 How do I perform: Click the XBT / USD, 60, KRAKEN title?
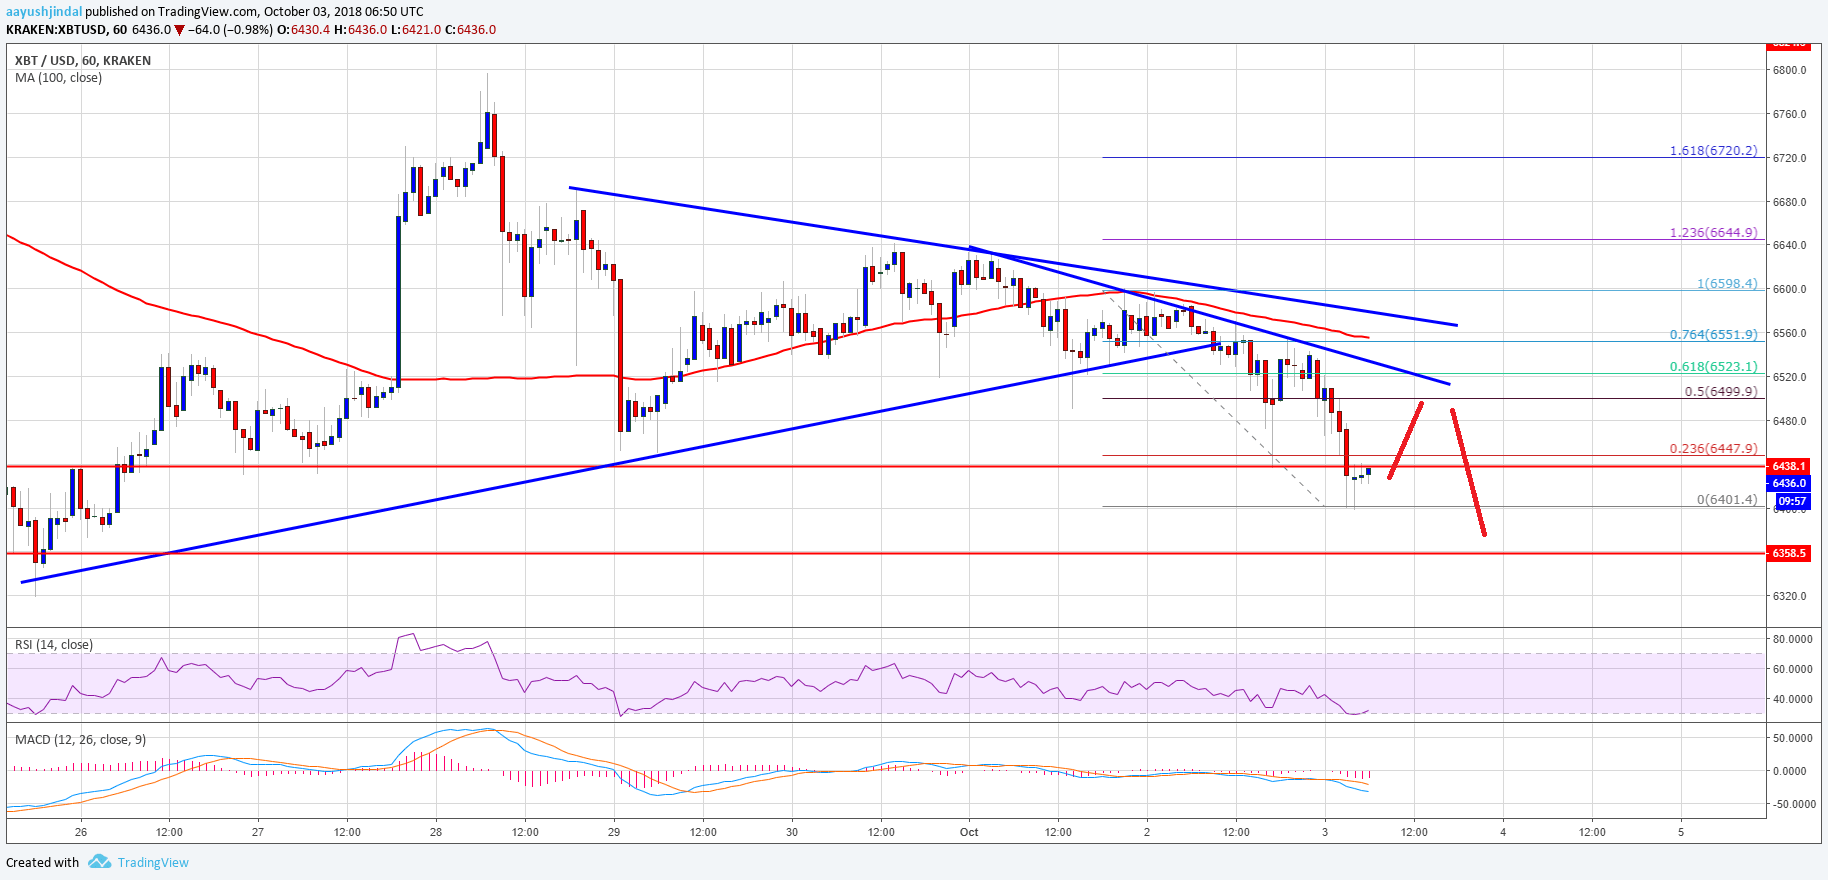pyautogui.click(x=83, y=60)
